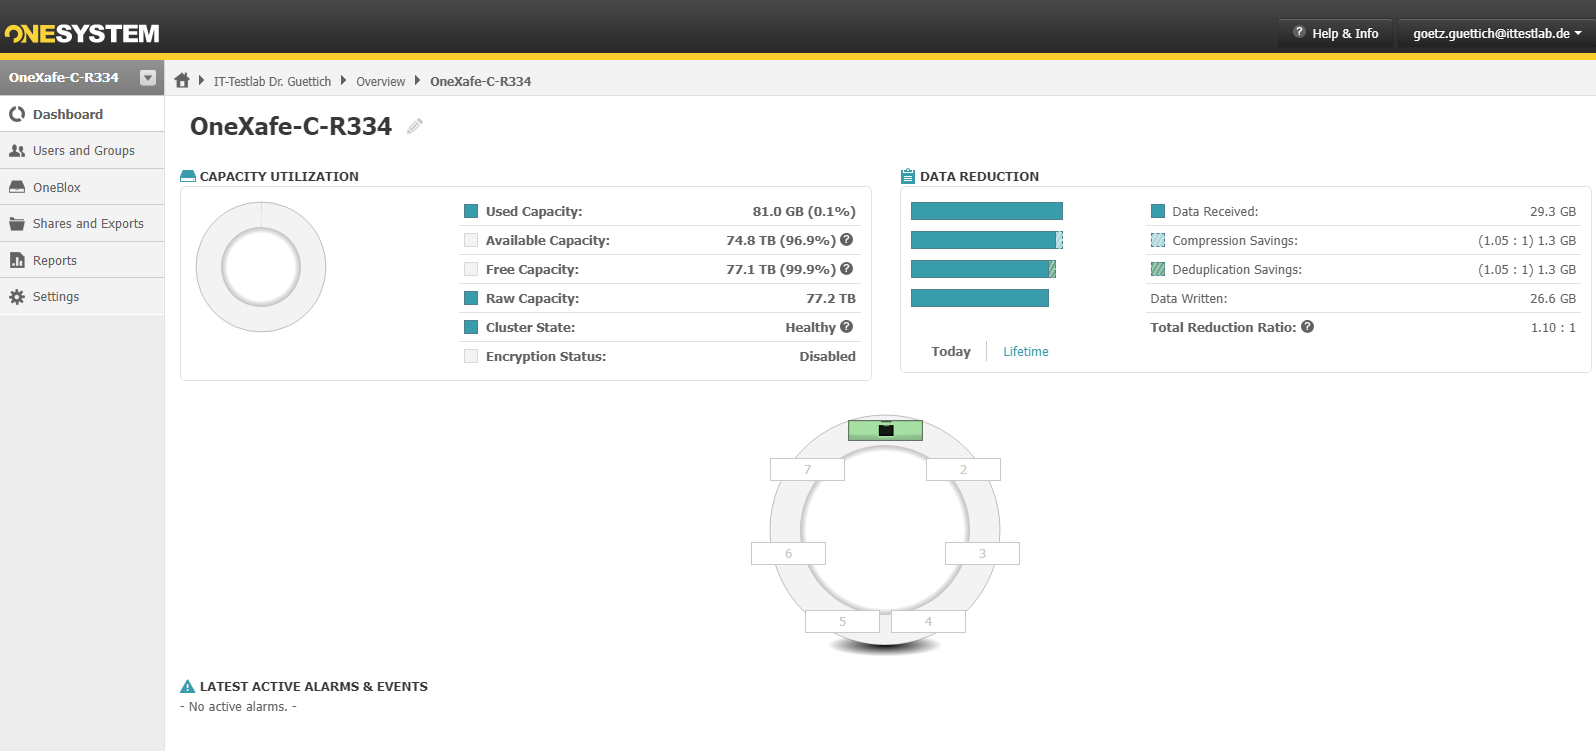Click help icon next to Available Capacity
The height and width of the screenshot is (751, 1596).
click(x=847, y=240)
